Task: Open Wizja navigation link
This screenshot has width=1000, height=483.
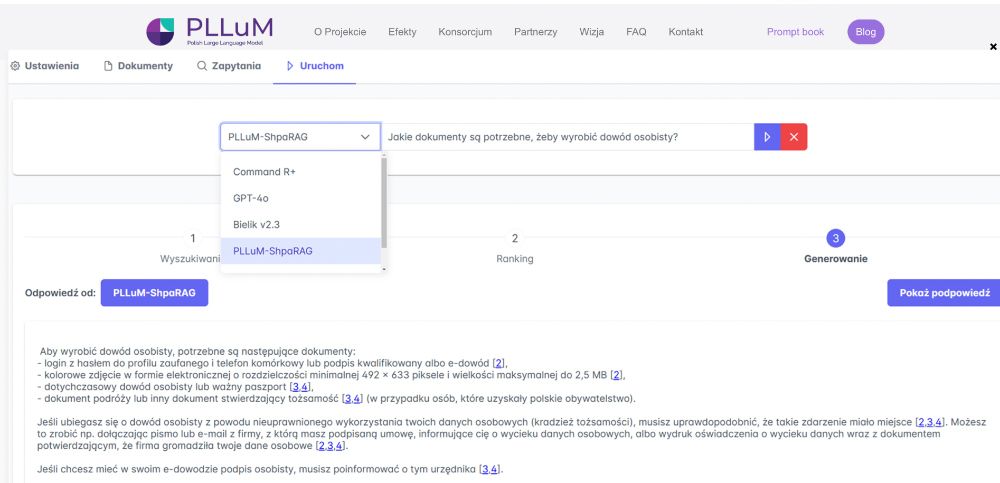Action: coord(592,32)
